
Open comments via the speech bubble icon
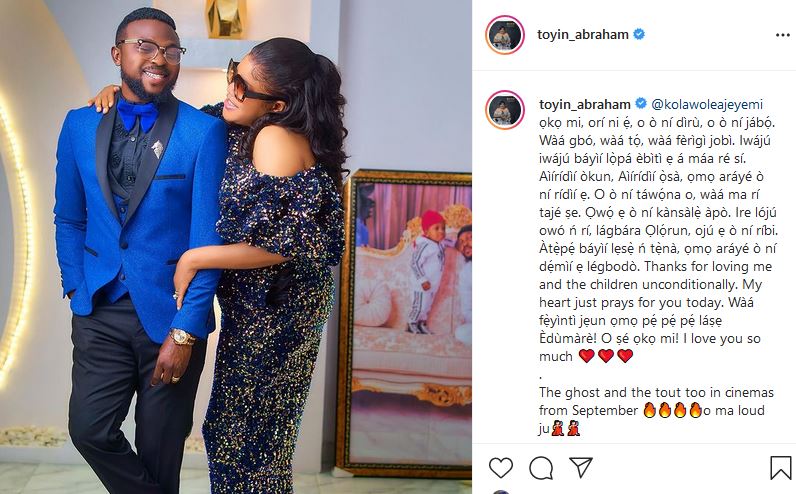coord(541,467)
